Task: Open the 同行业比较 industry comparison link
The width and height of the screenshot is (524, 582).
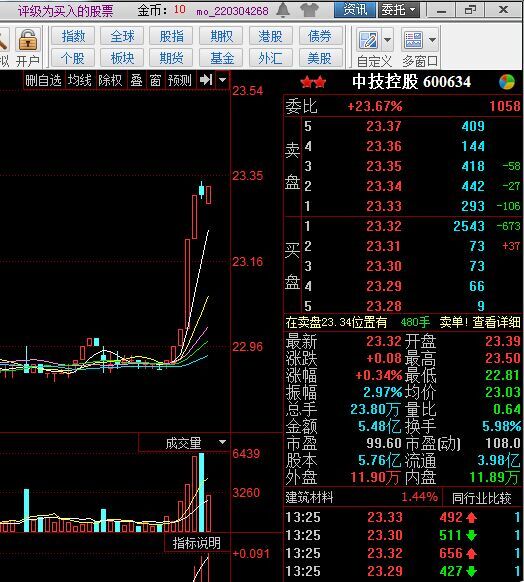Action: (x=482, y=498)
